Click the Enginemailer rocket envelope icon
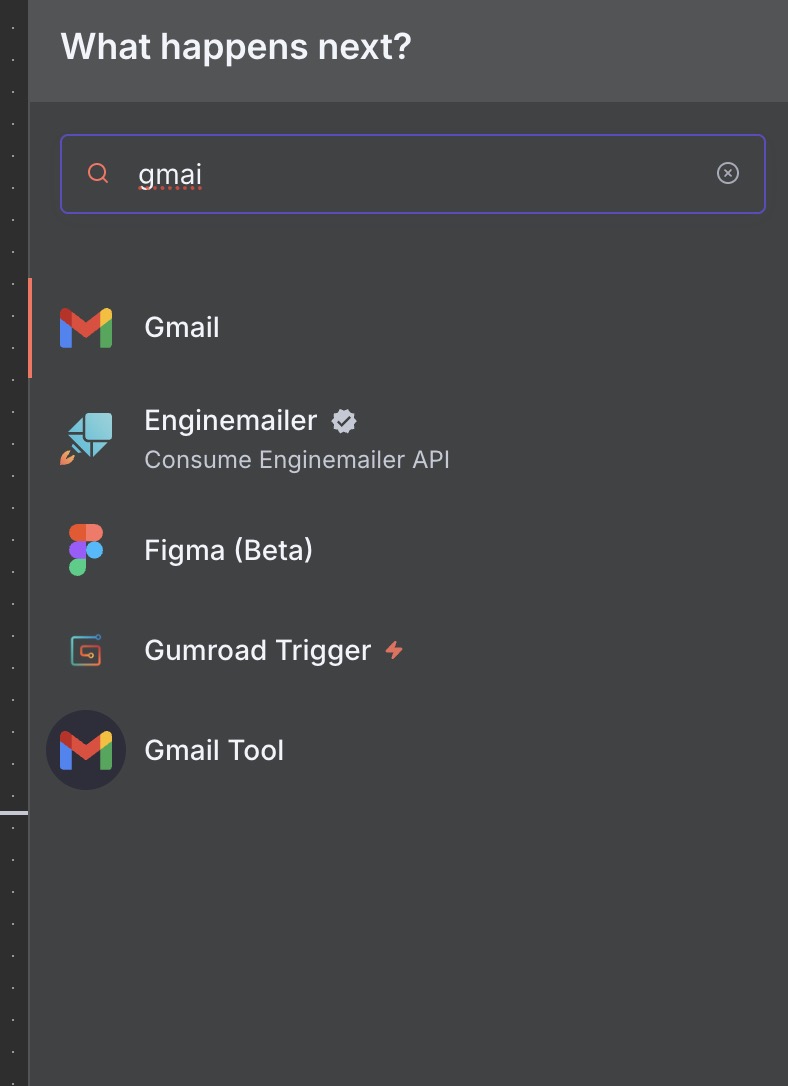The image size is (788, 1086). pos(86,439)
